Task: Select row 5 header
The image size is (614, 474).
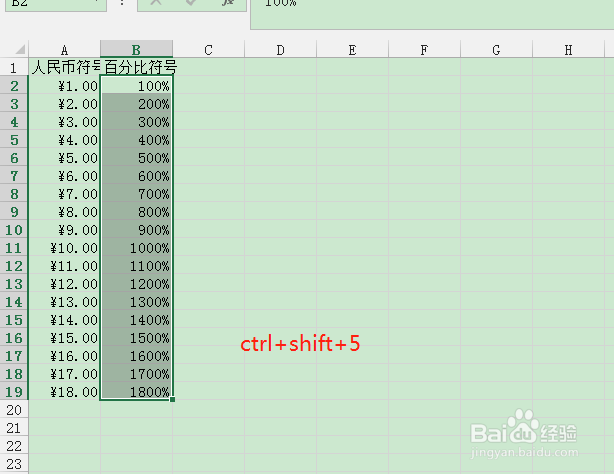Action: (14, 139)
